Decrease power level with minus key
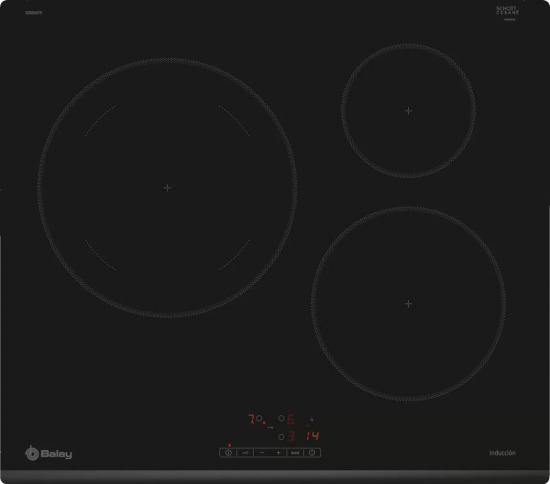Image resolution: width=550 pixels, height=484 pixels. (x=262, y=453)
